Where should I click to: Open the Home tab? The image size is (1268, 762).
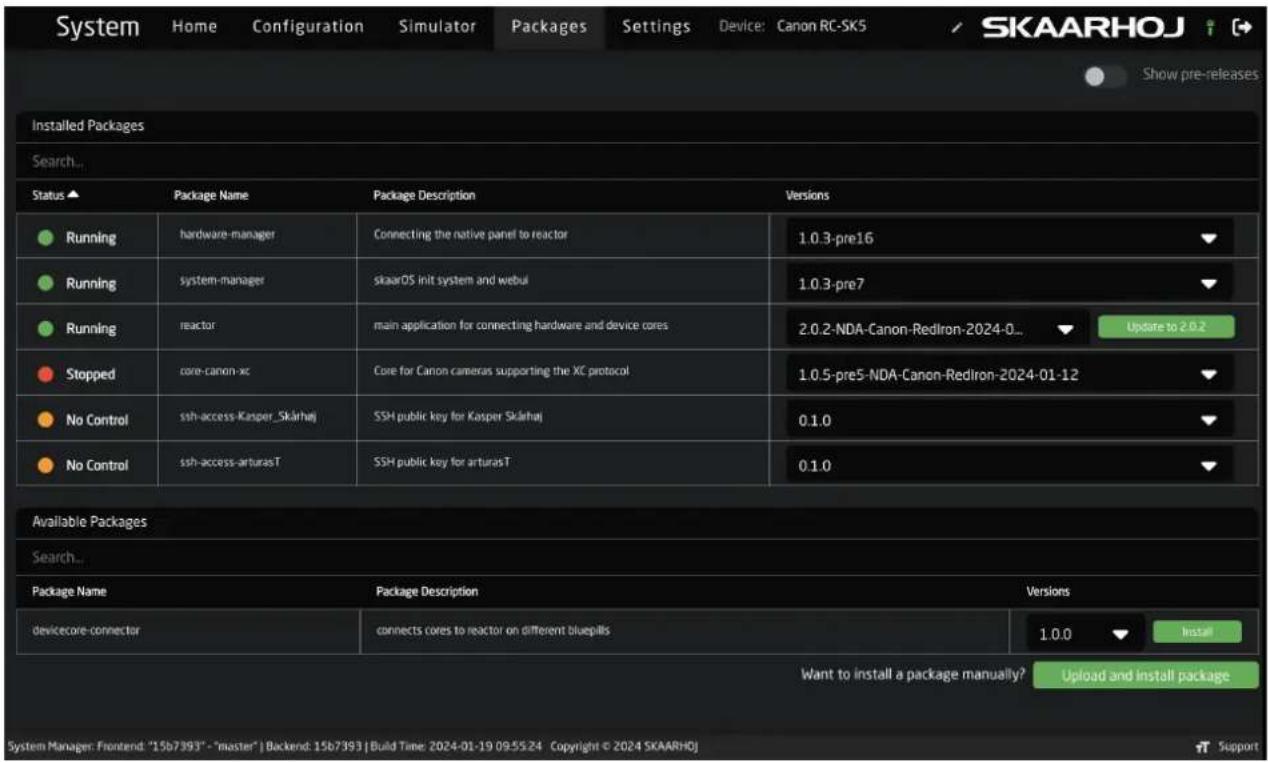[x=195, y=27]
